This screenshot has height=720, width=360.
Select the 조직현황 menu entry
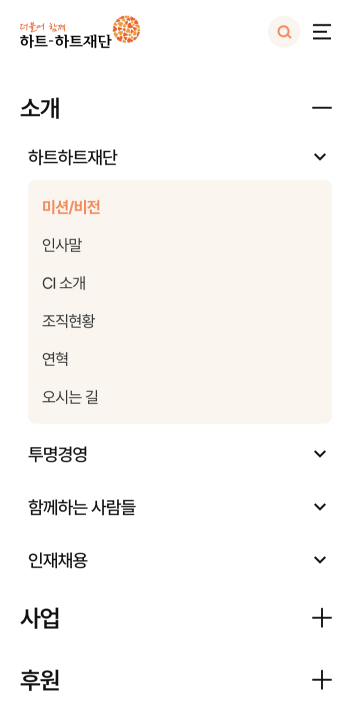pyautogui.click(x=68, y=321)
